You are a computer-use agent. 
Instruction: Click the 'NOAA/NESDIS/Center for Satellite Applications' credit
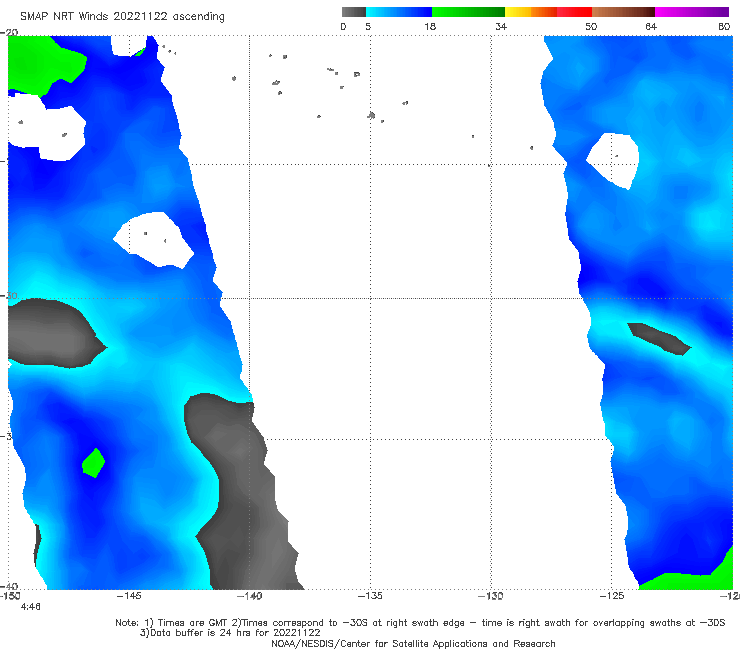point(413,643)
